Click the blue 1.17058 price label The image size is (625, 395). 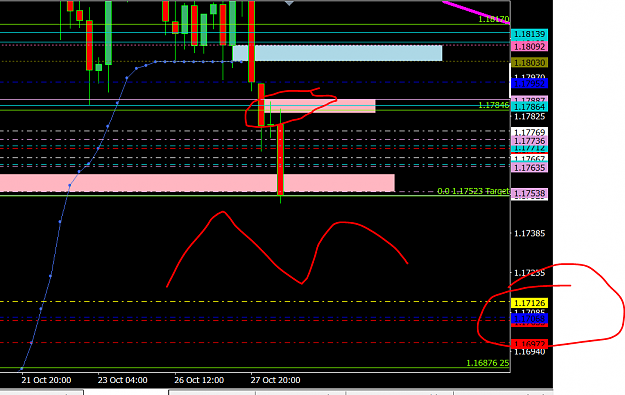pos(529,318)
